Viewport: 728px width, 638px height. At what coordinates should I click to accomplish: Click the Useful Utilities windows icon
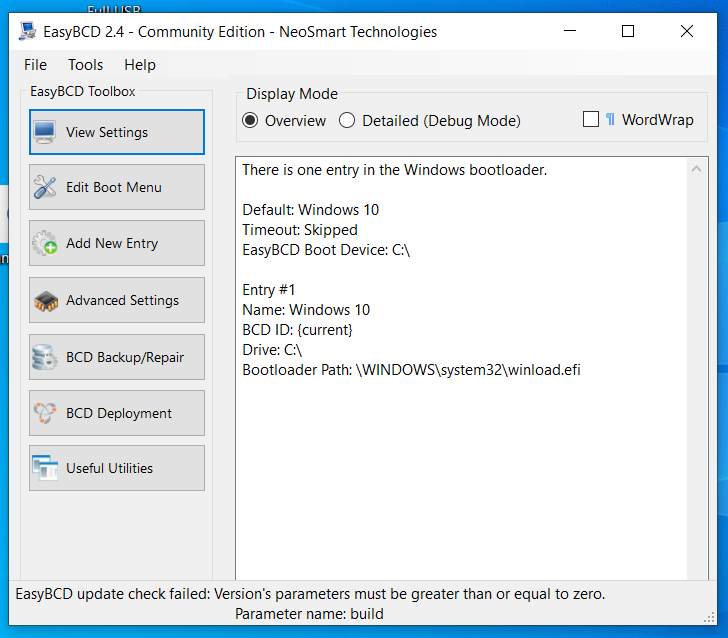tap(45, 468)
